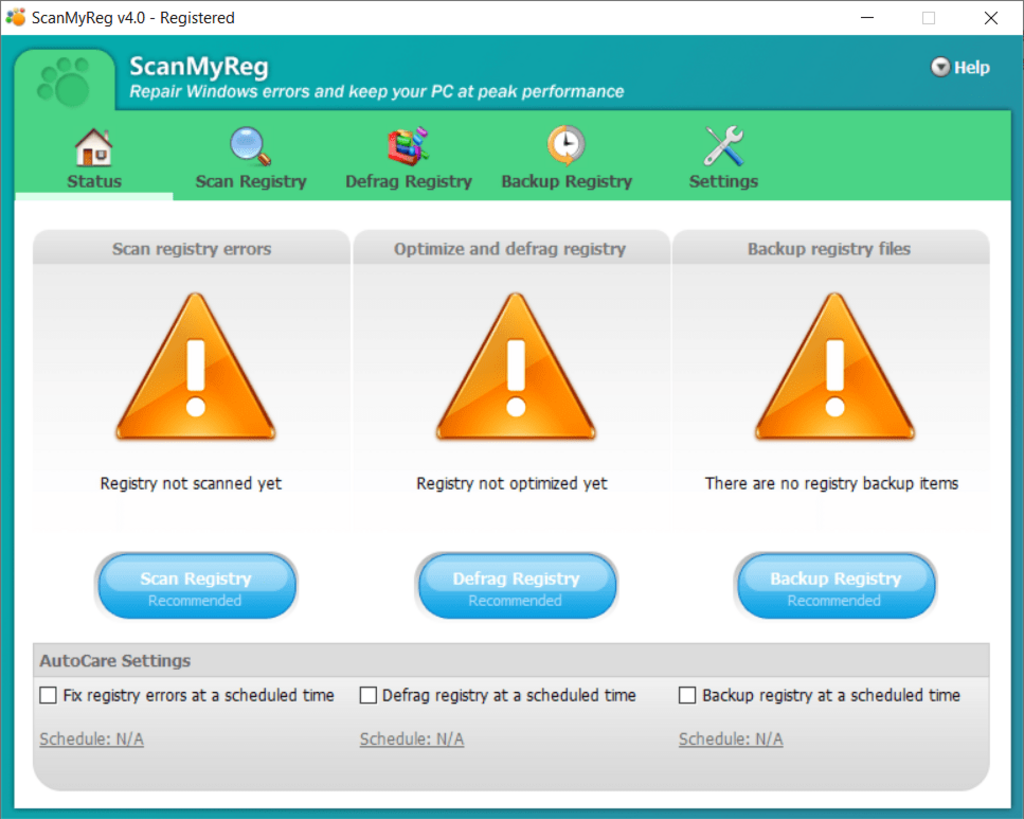
Task: Open the Schedule: N/A link under Defrag registry
Action: 412,739
